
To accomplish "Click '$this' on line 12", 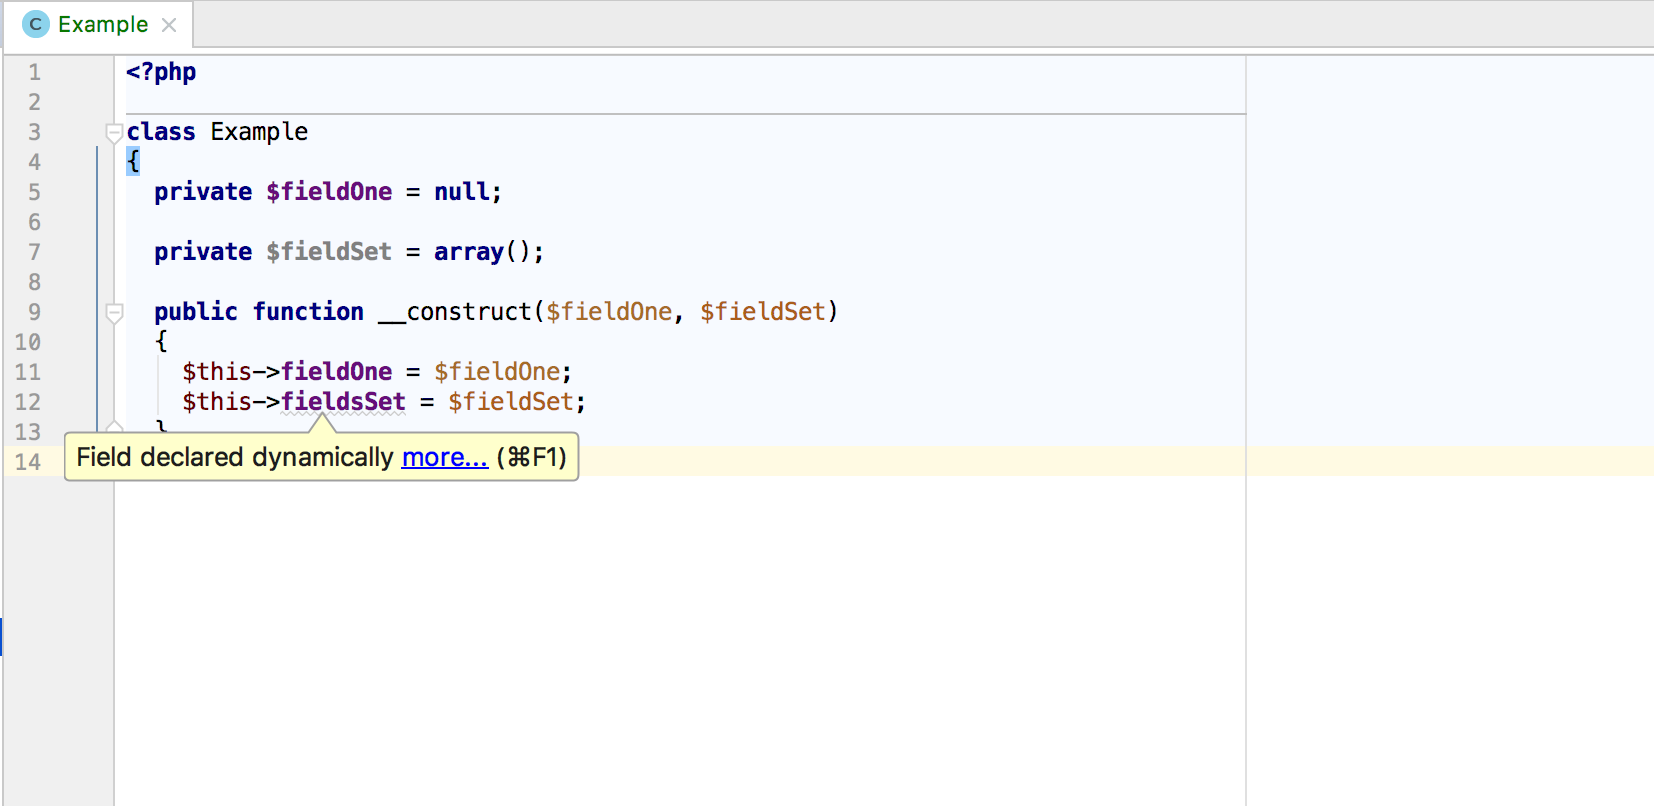I will pyautogui.click(x=217, y=402).
